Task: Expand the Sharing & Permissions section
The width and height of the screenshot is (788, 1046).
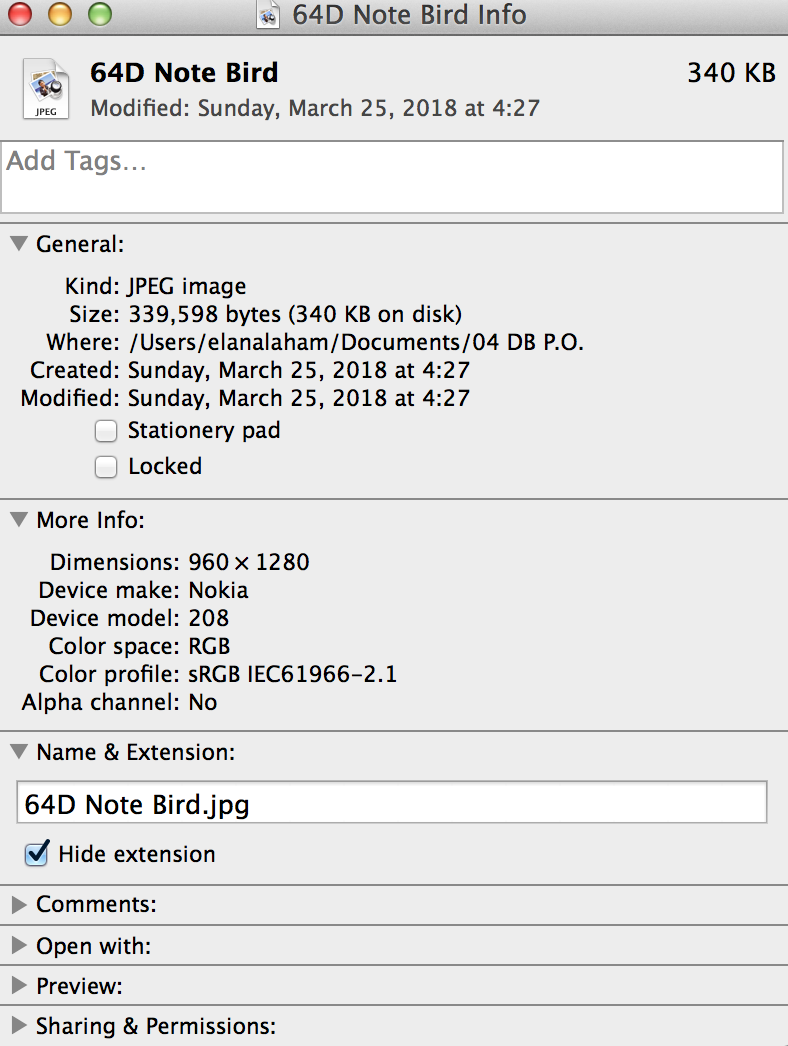Action: (x=19, y=1025)
